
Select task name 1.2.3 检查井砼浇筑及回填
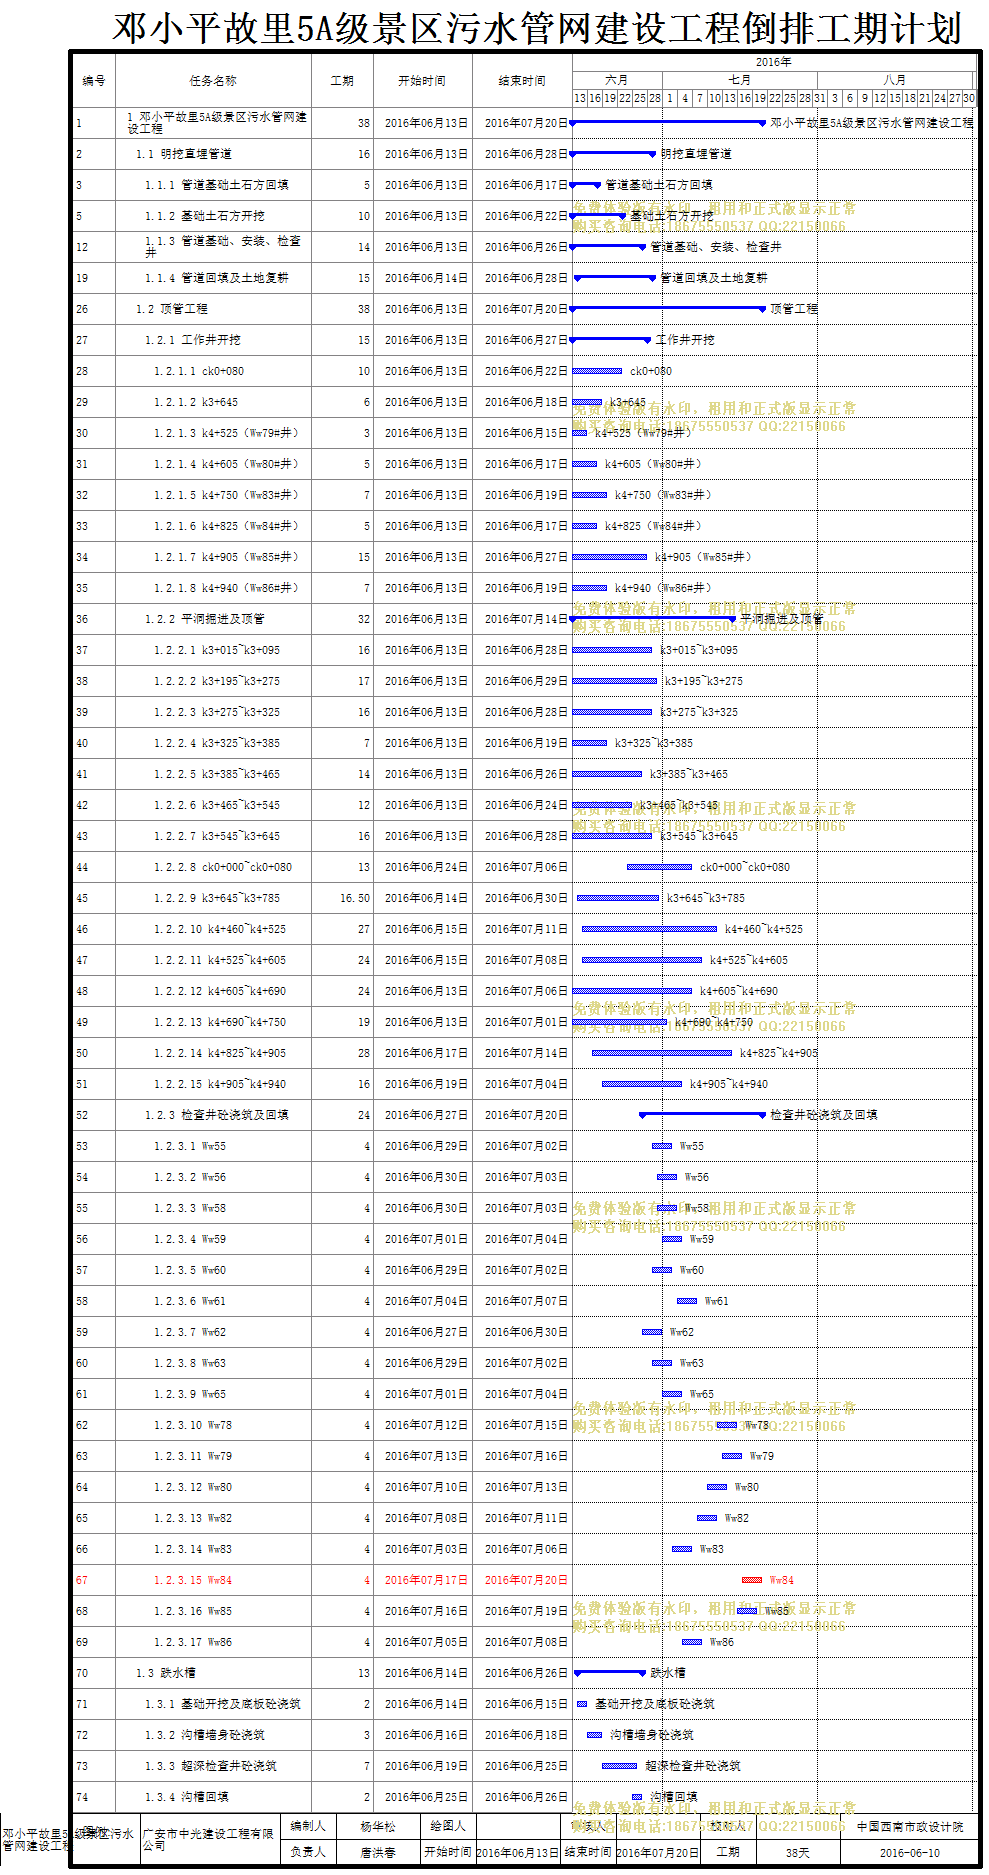pos(216,1115)
